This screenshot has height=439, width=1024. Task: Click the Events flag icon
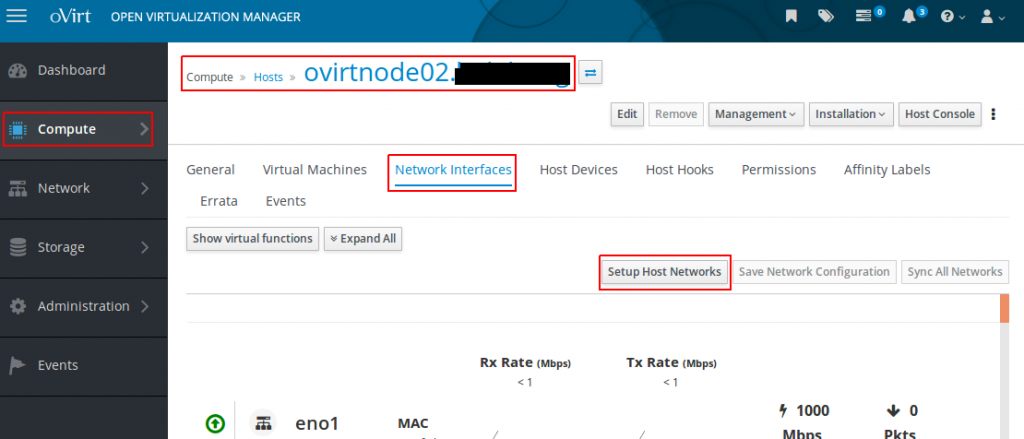point(17,365)
